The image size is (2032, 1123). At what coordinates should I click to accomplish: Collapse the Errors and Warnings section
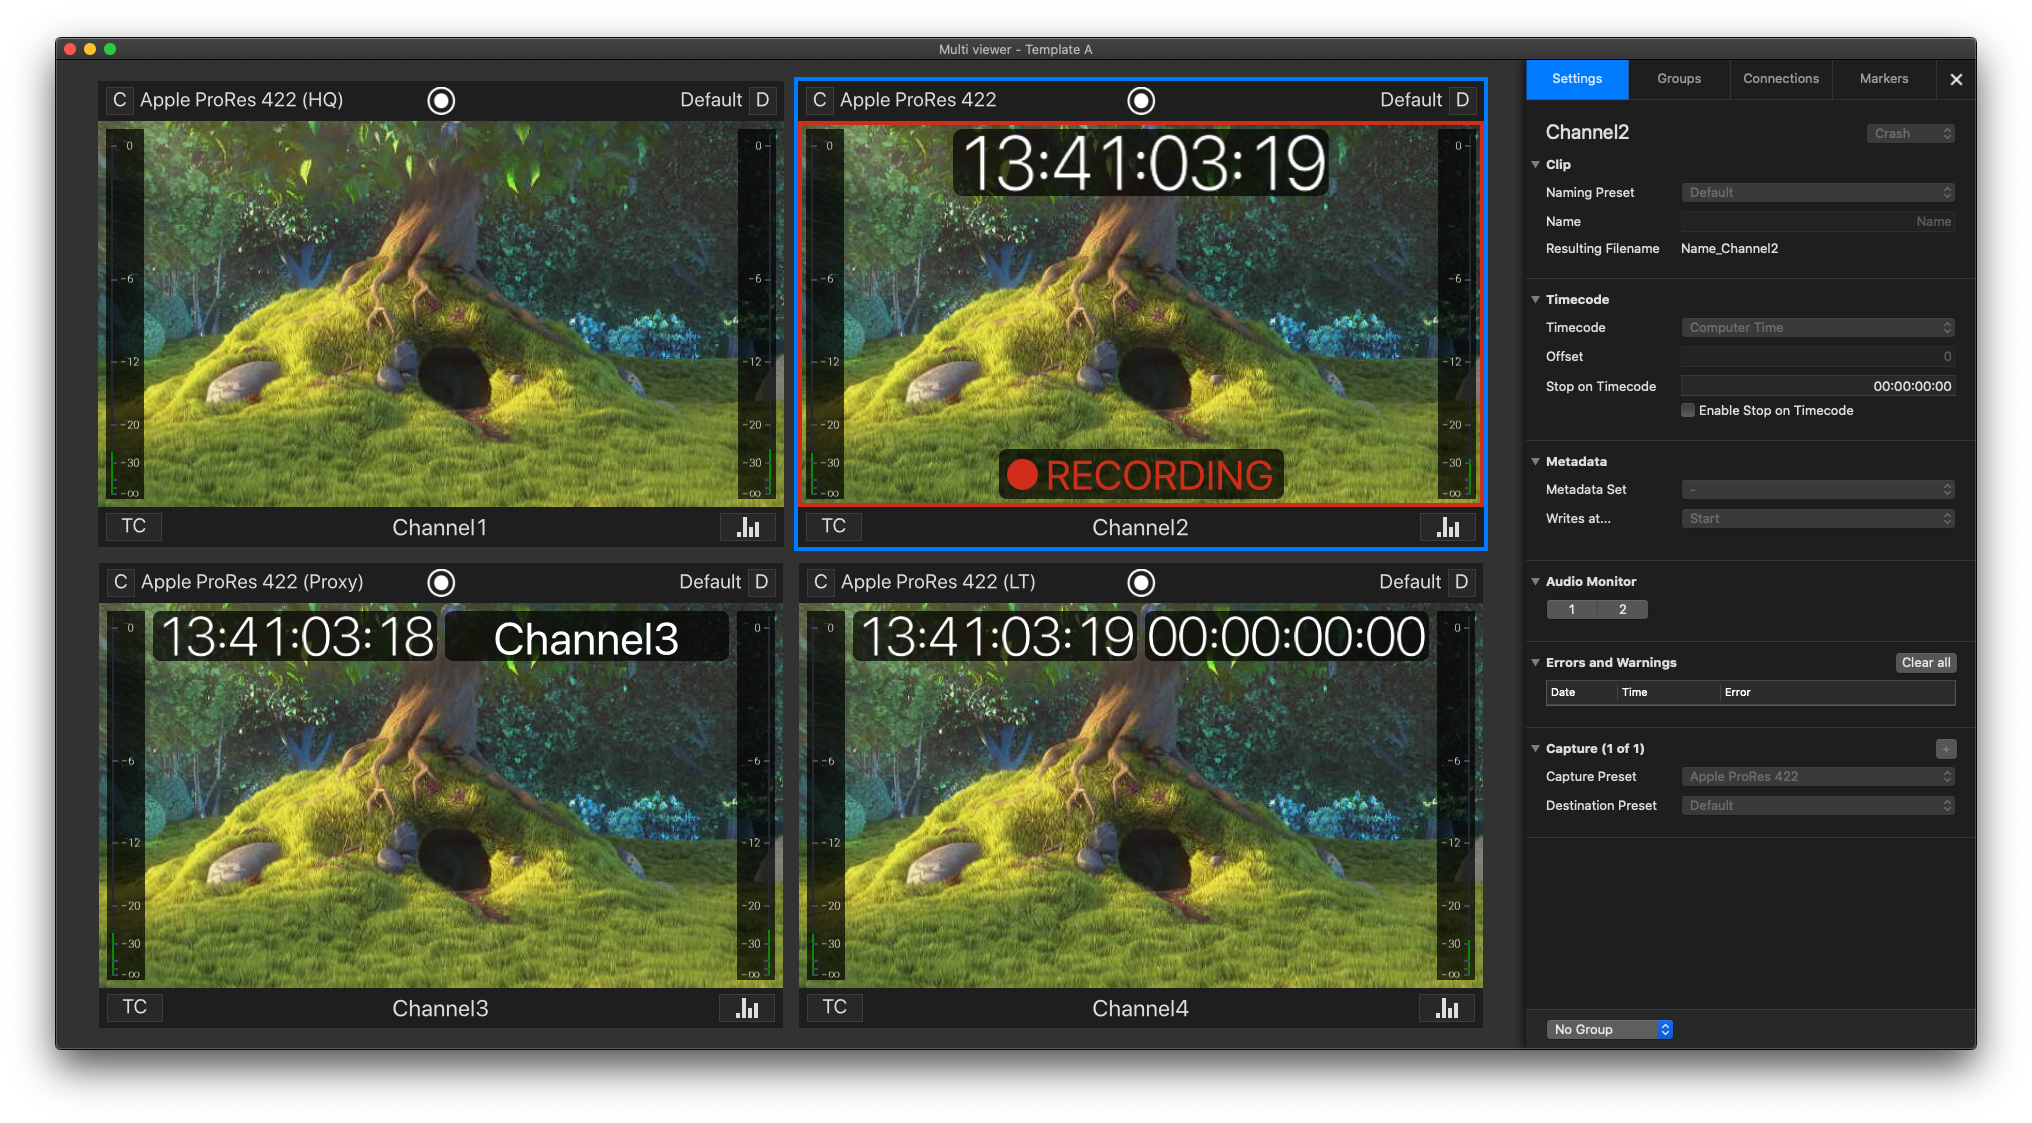pyautogui.click(x=1536, y=662)
